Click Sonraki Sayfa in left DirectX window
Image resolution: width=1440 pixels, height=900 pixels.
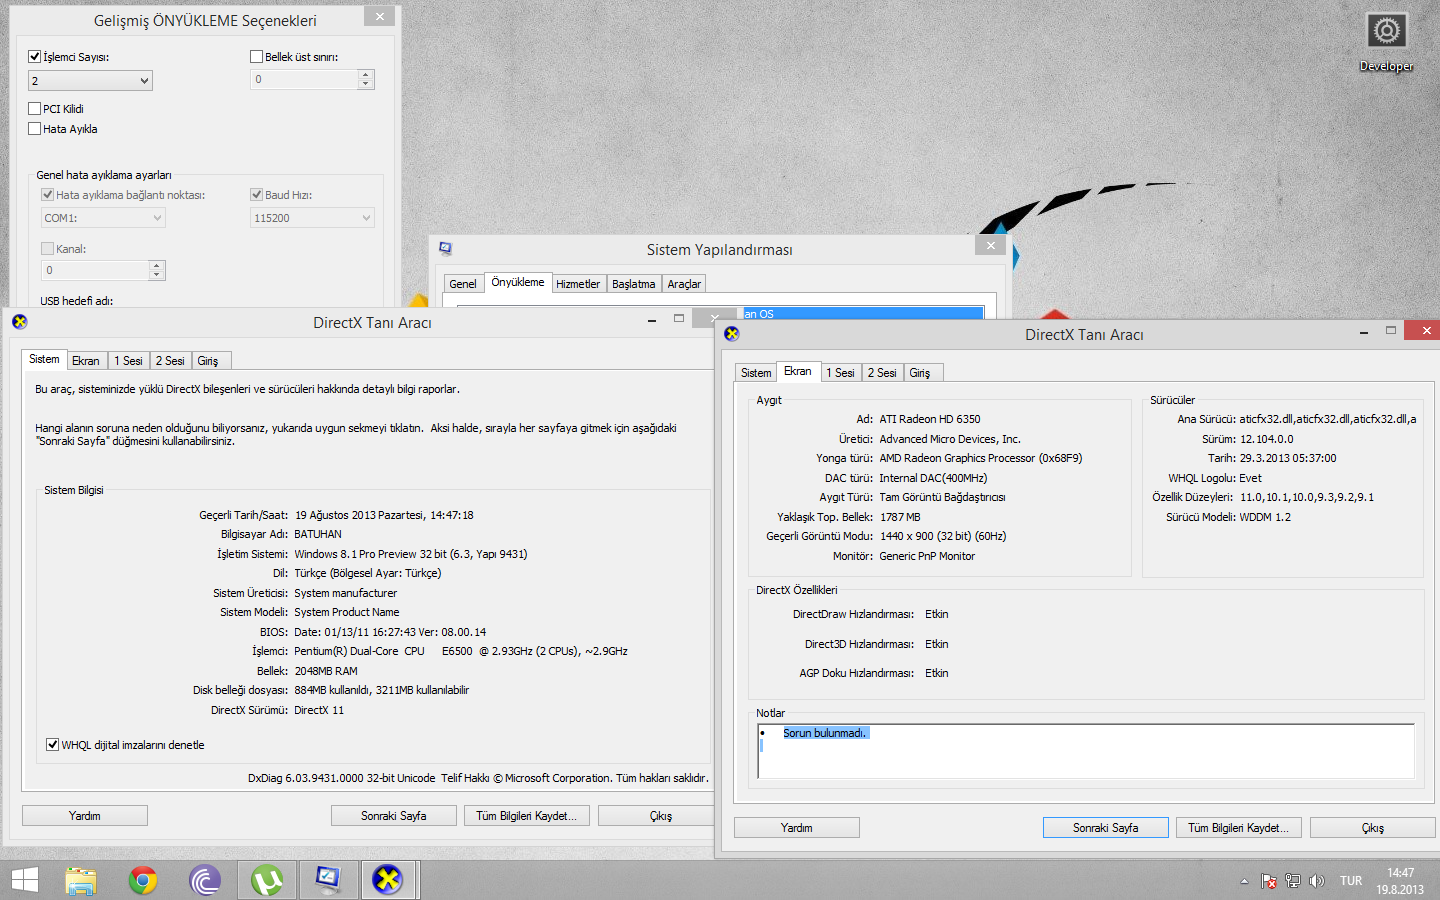(394, 816)
